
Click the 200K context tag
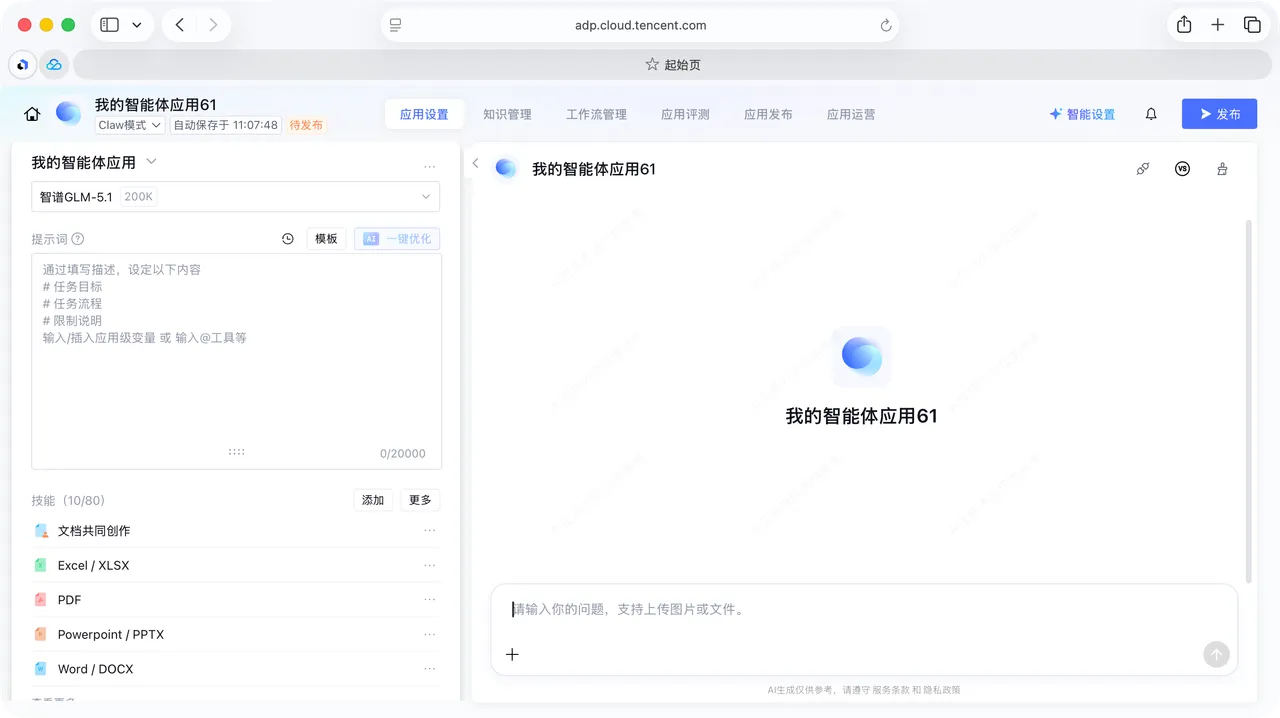click(138, 197)
